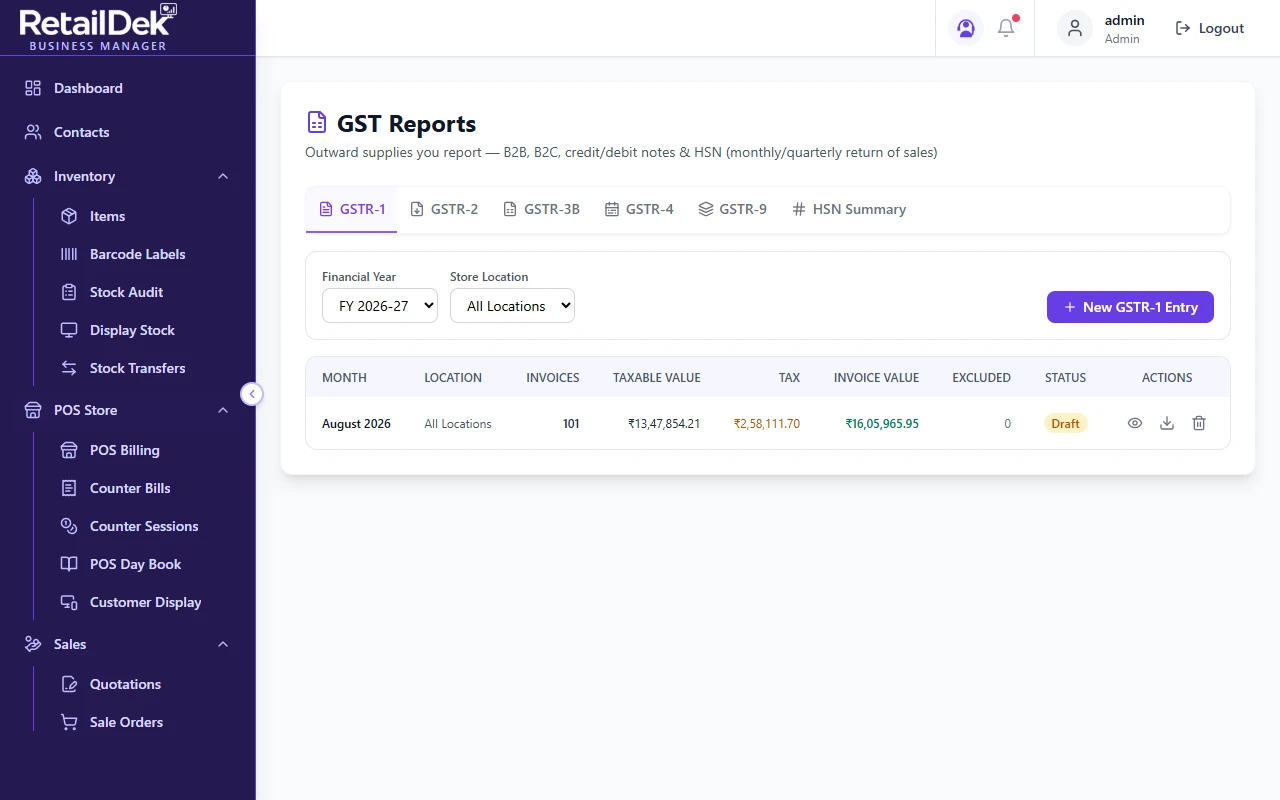1280x800 pixels.
Task: Click the taxable value ₹13,47,854.21
Action: [664, 424]
